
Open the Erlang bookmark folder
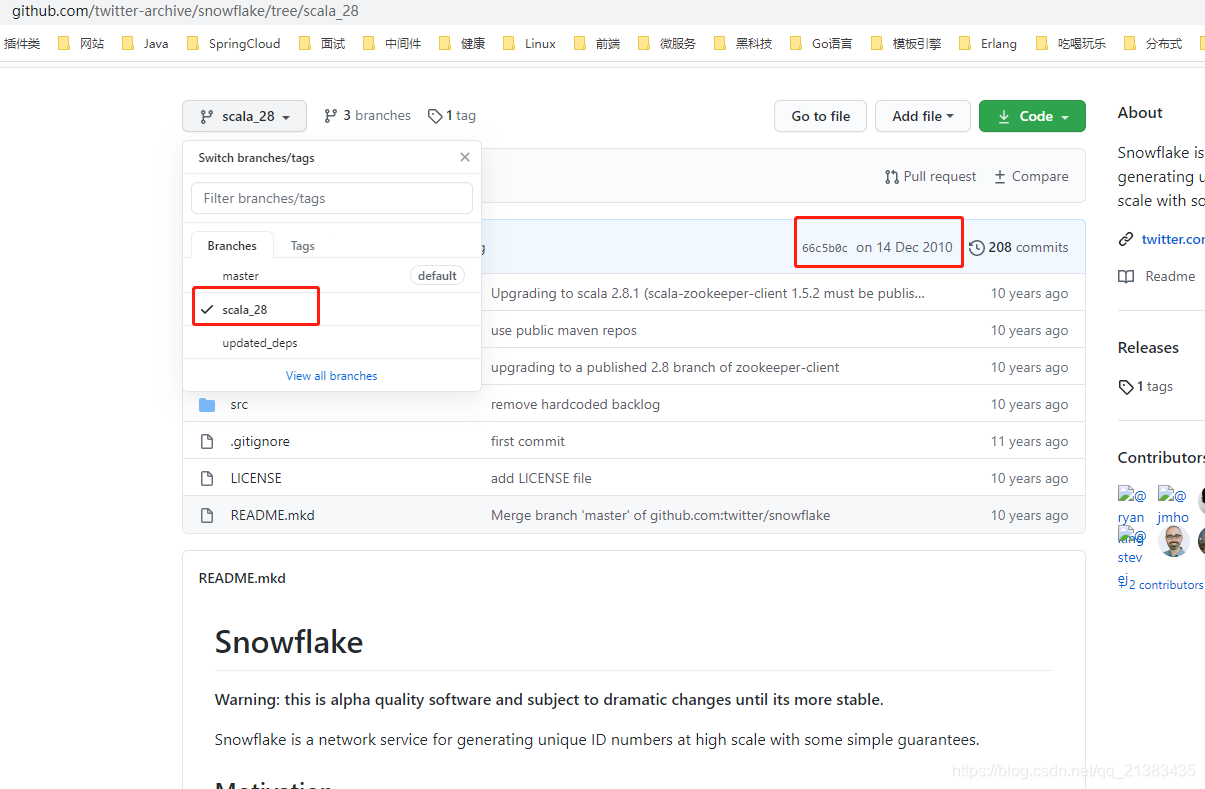(987, 43)
